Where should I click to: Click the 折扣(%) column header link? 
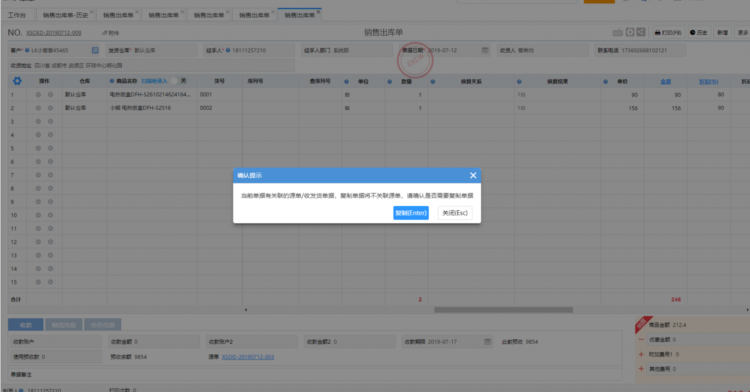click(708, 82)
